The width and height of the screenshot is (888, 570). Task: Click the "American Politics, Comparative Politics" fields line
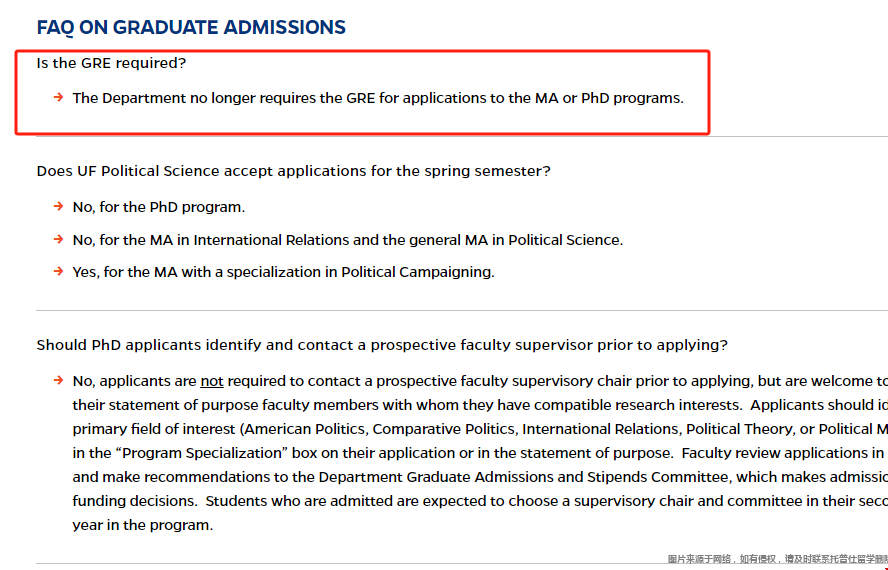coord(480,429)
